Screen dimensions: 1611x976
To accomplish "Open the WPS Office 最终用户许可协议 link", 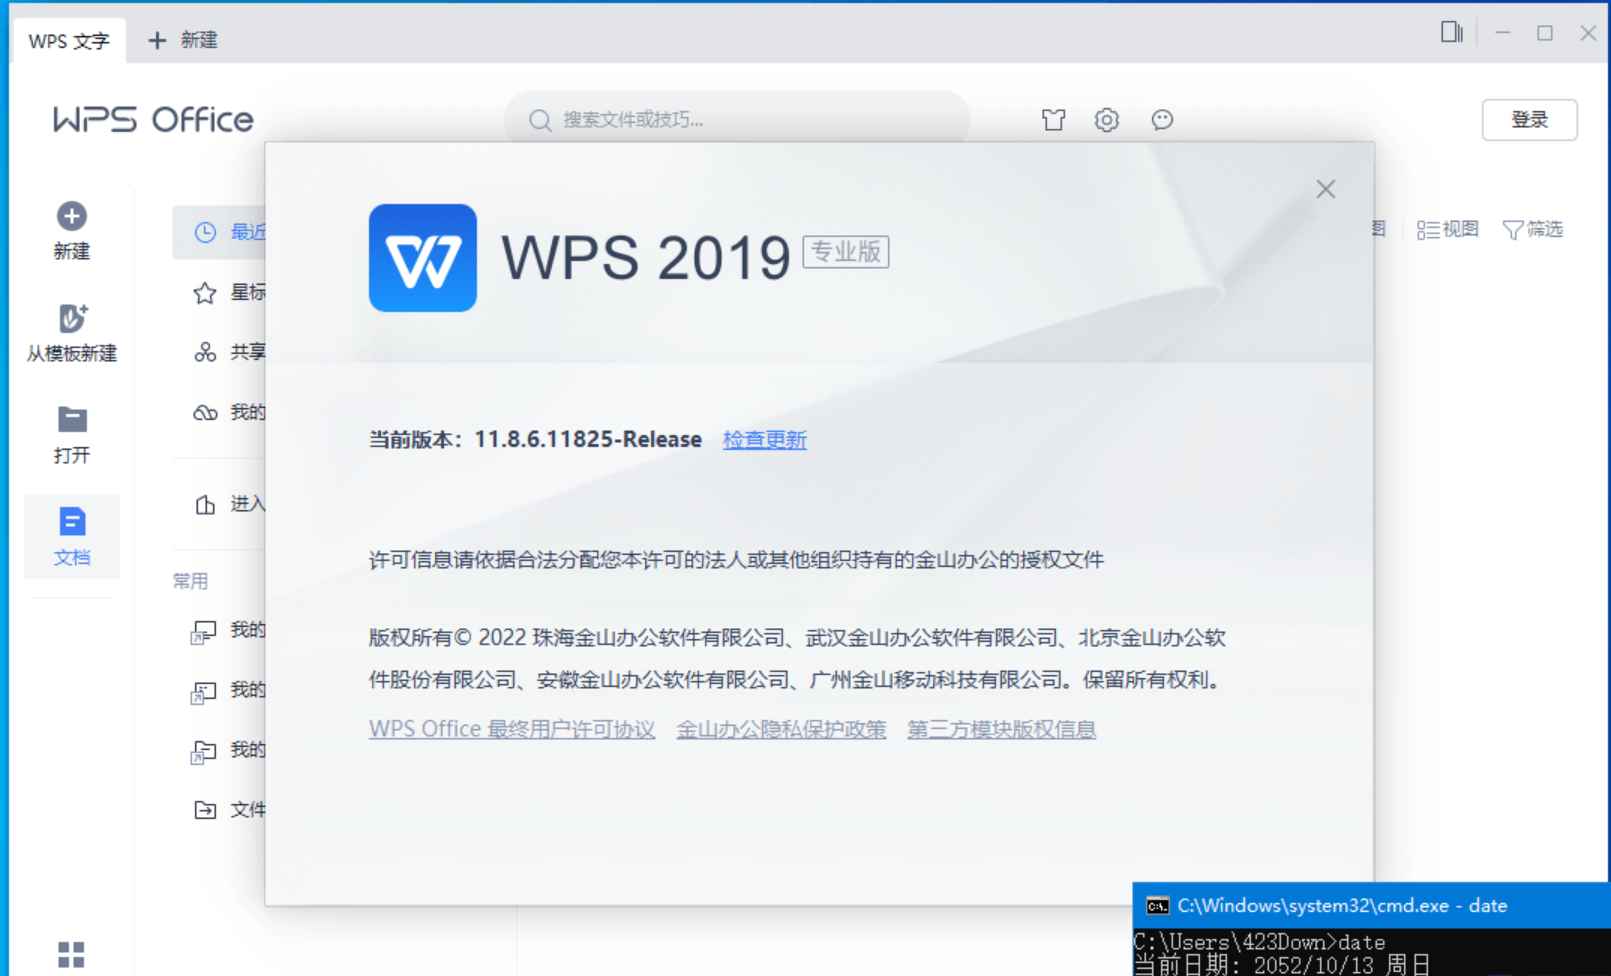I will pyautogui.click(x=511, y=729).
